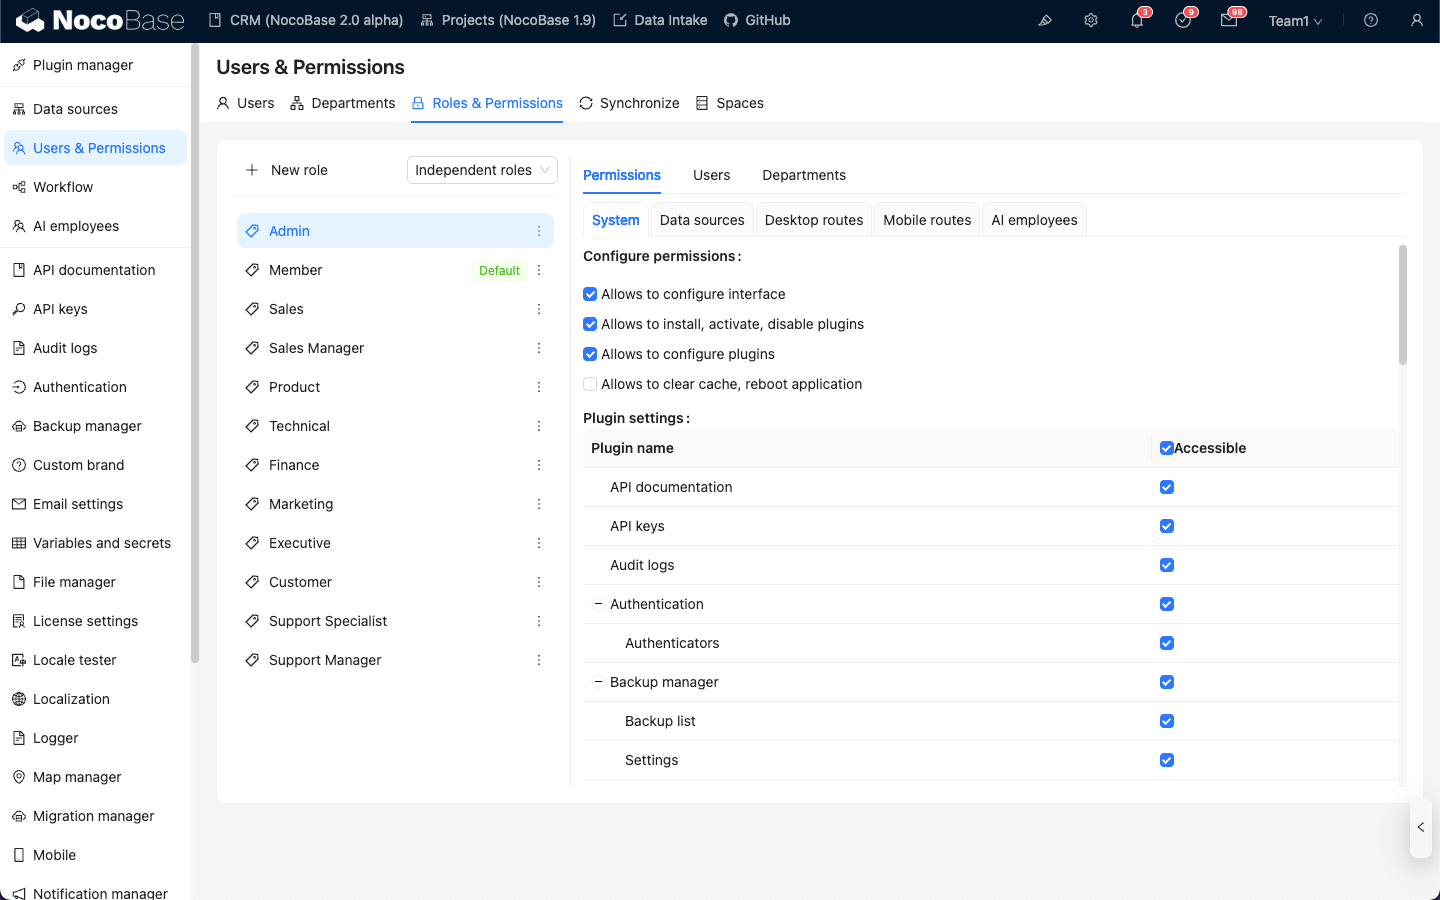Switch to the Data sources permissions tab
This screenshot has height=900, width=1440.
[x=702, y=220]
